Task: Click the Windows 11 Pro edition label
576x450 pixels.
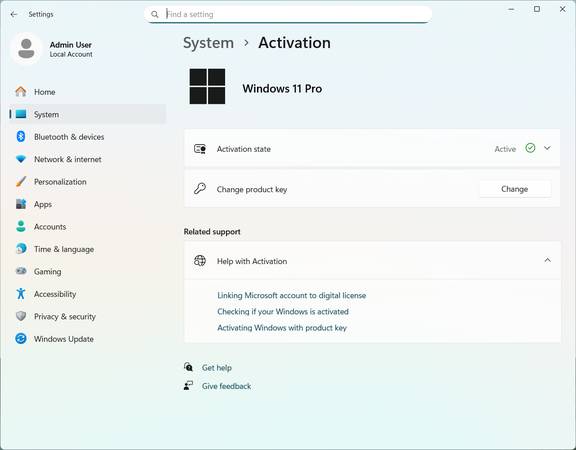Action: click(282, 89)
